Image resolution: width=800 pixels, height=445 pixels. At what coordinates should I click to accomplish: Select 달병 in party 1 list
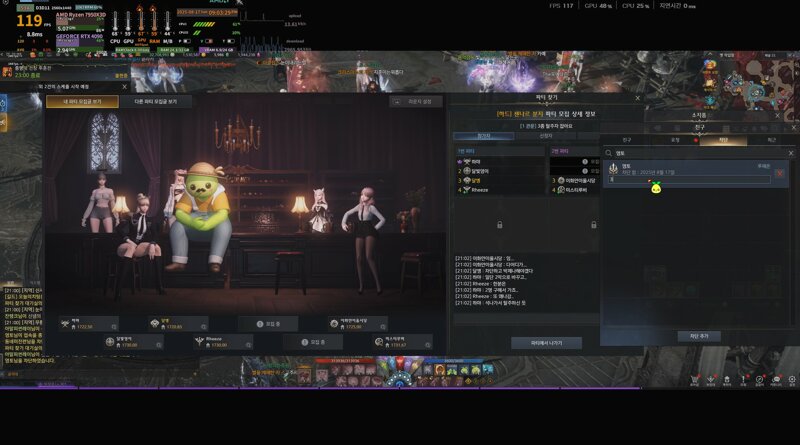coord(500,181)
